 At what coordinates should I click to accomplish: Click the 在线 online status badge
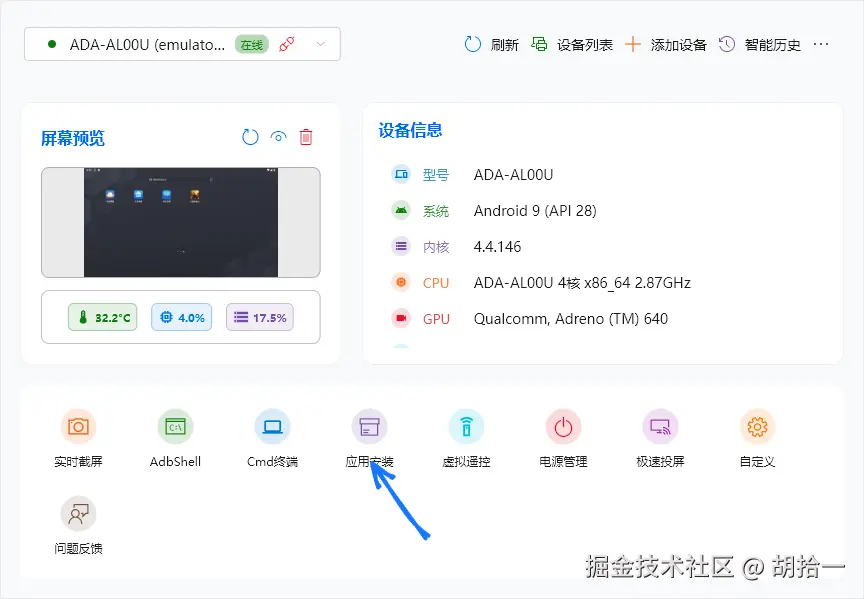(x=252, y=45)
